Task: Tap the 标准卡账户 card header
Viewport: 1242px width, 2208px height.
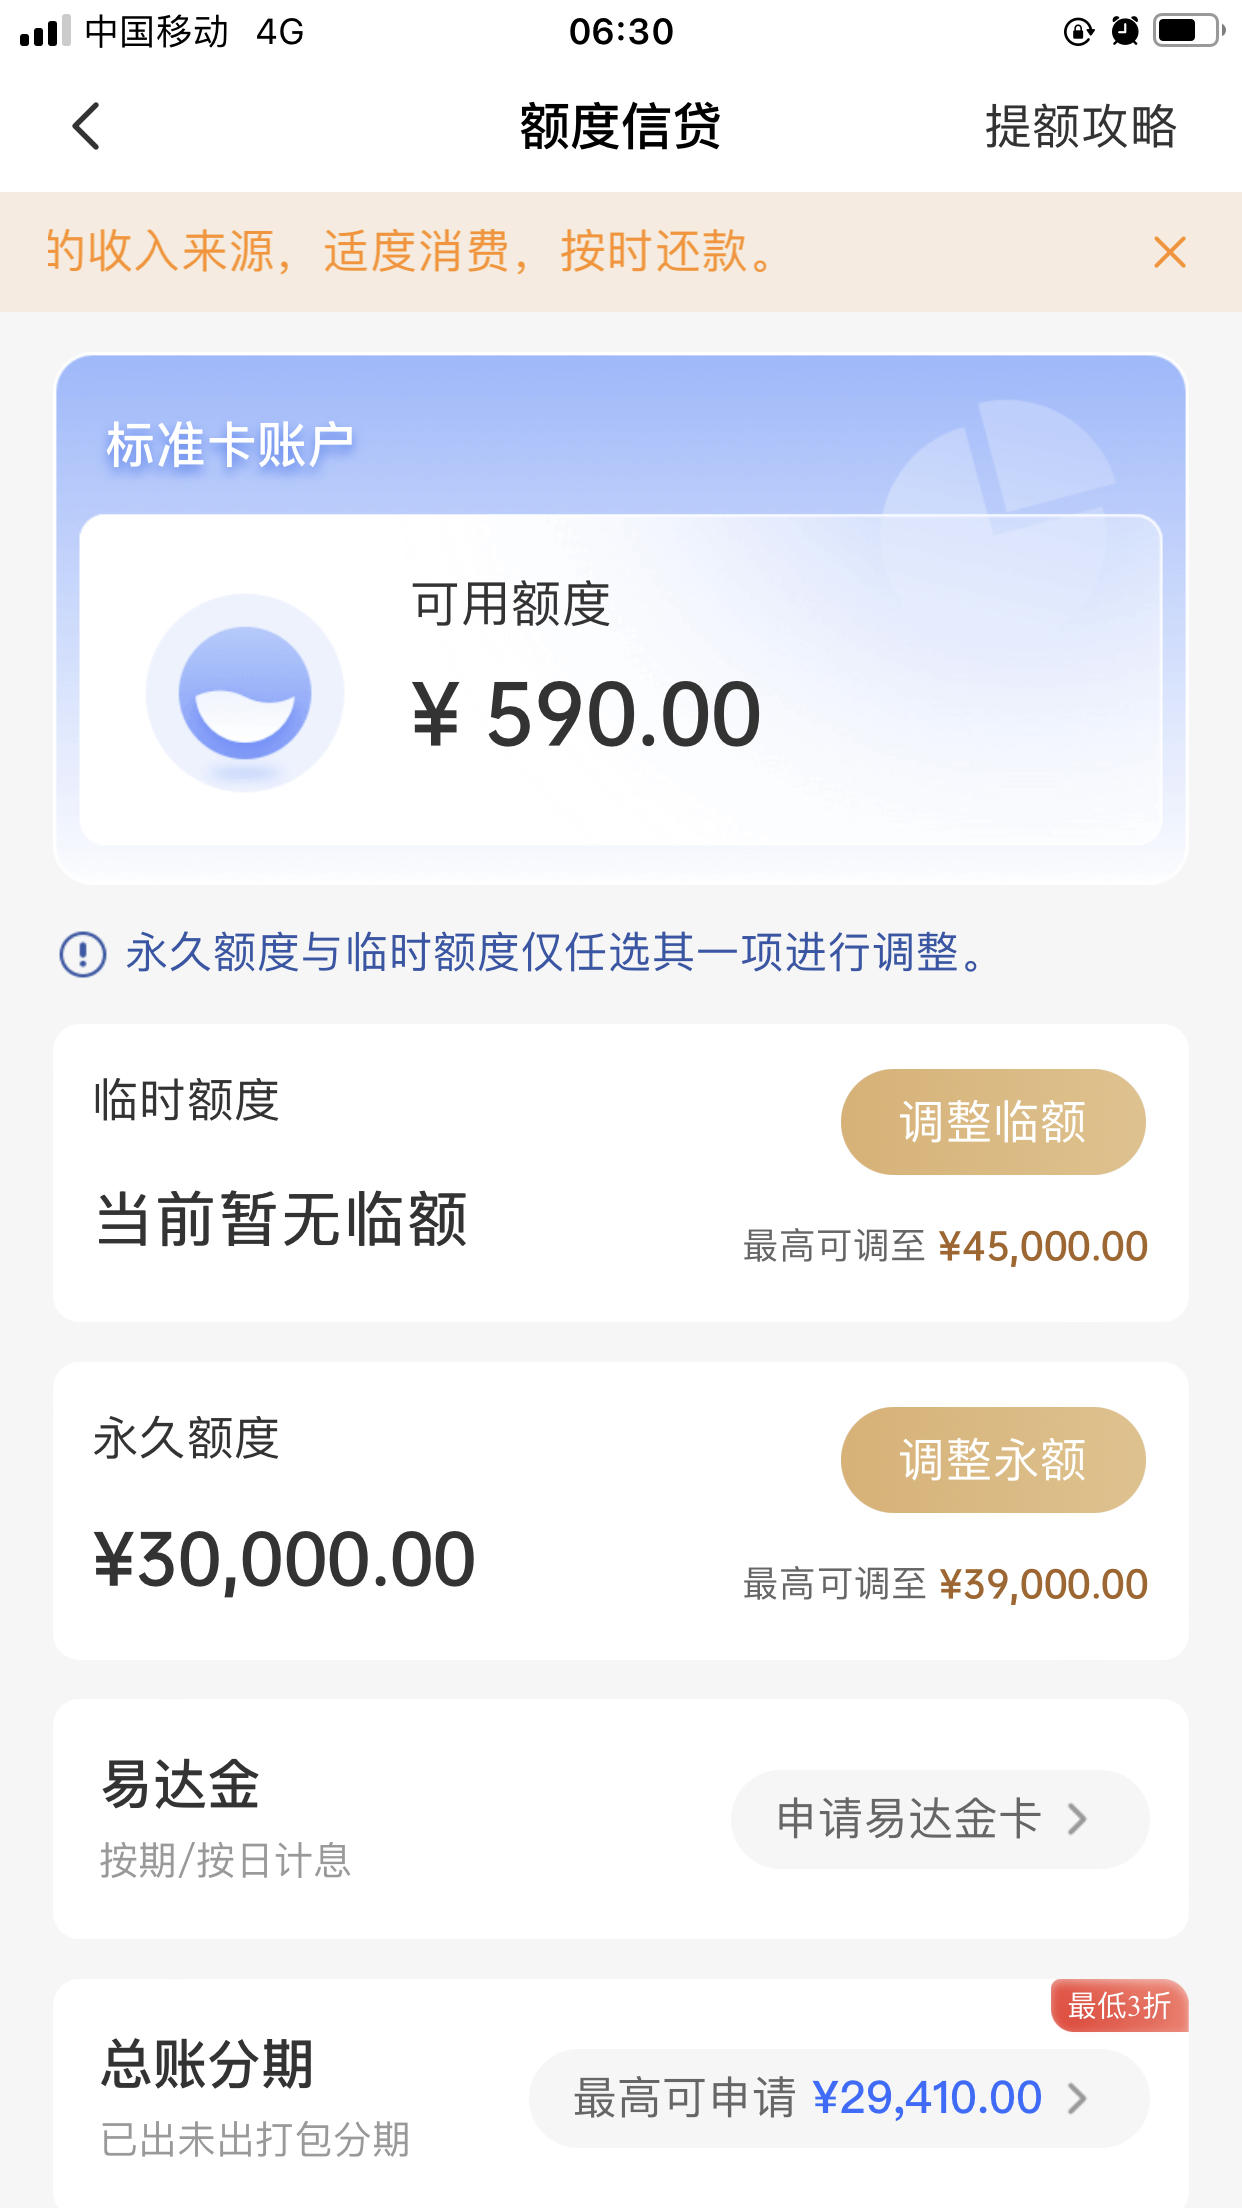Action: tap(230, 445)
